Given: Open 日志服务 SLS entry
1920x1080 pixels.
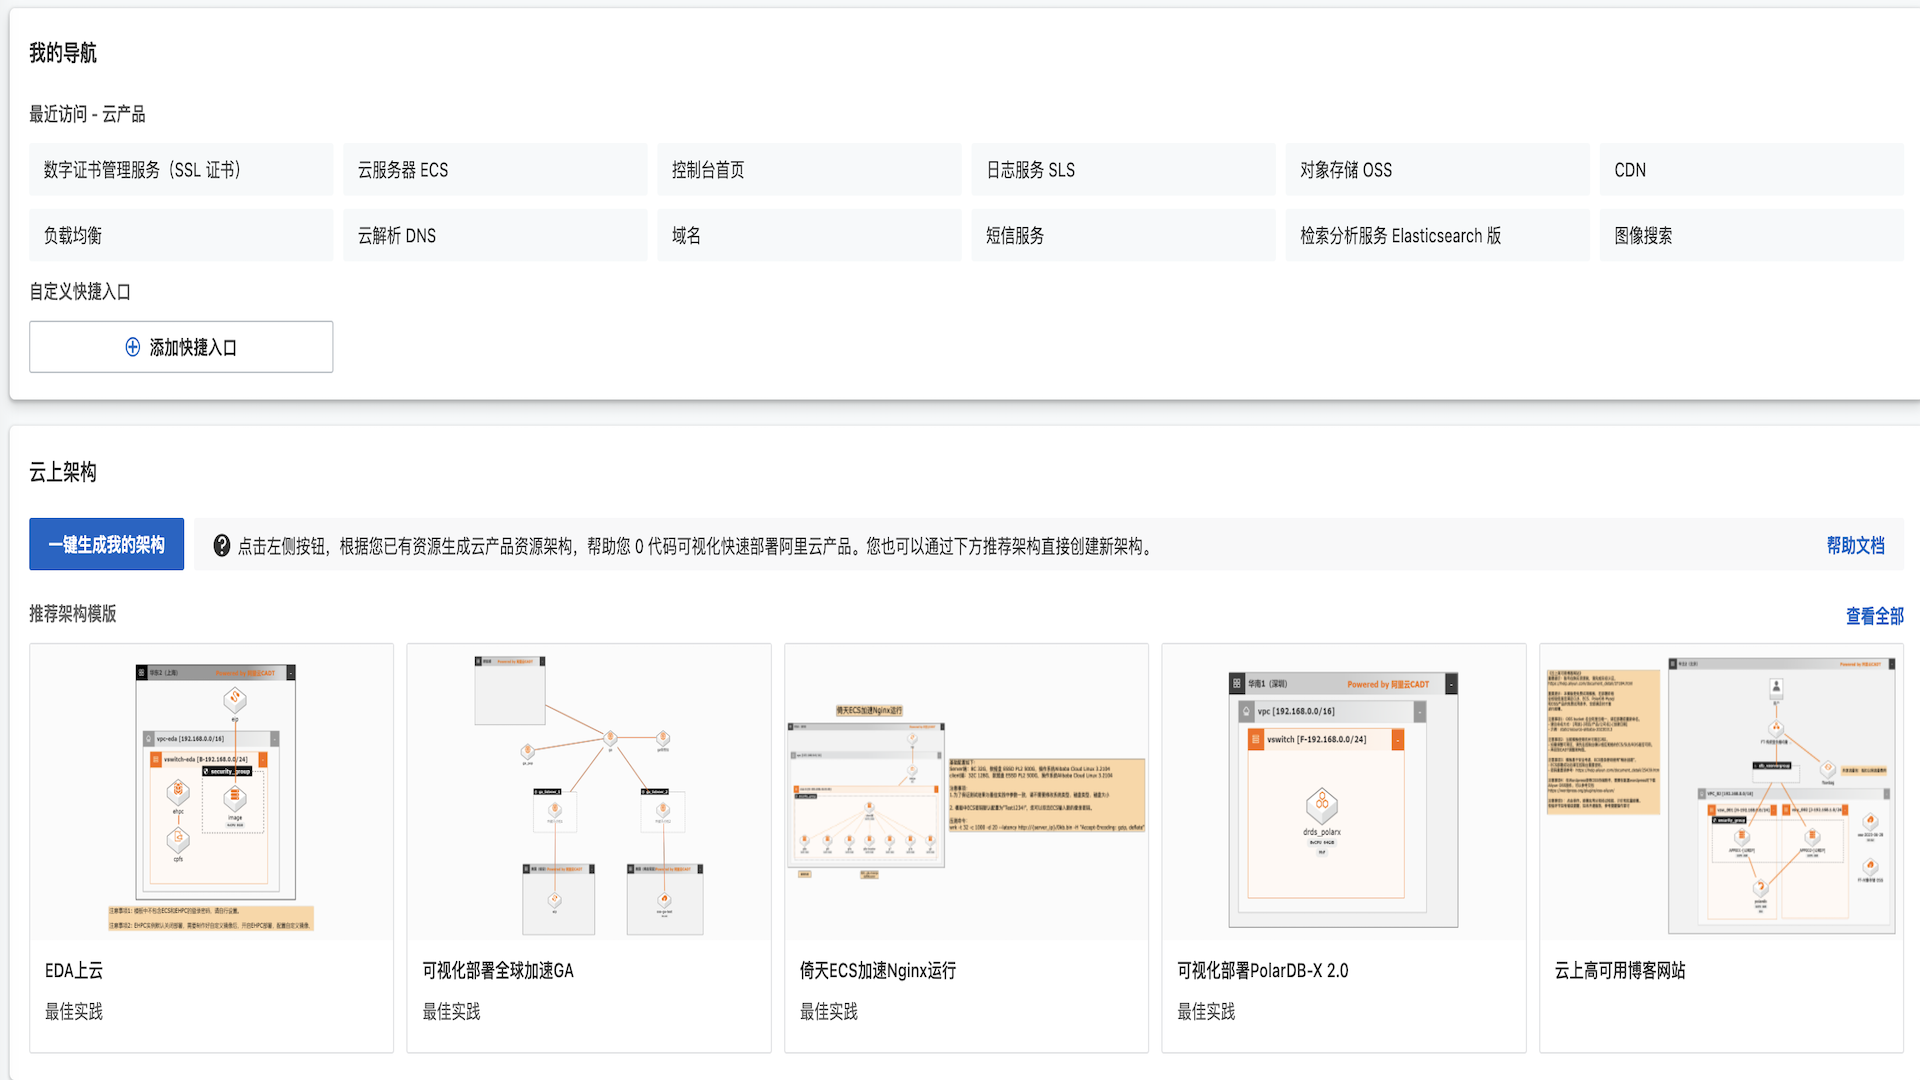Looking at the screenshot, I should (1030, 169).
